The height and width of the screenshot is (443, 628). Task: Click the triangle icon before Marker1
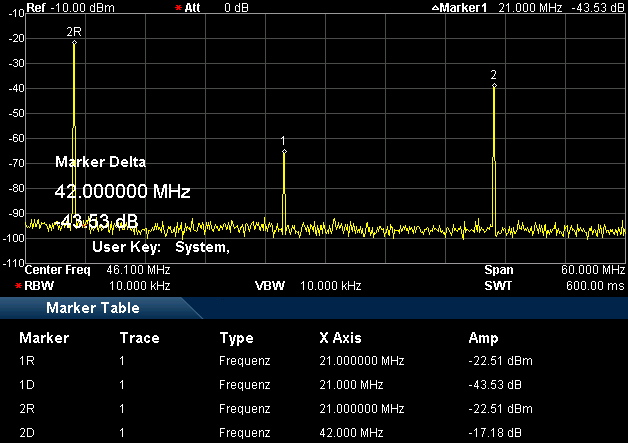click(x=435, y=7)
